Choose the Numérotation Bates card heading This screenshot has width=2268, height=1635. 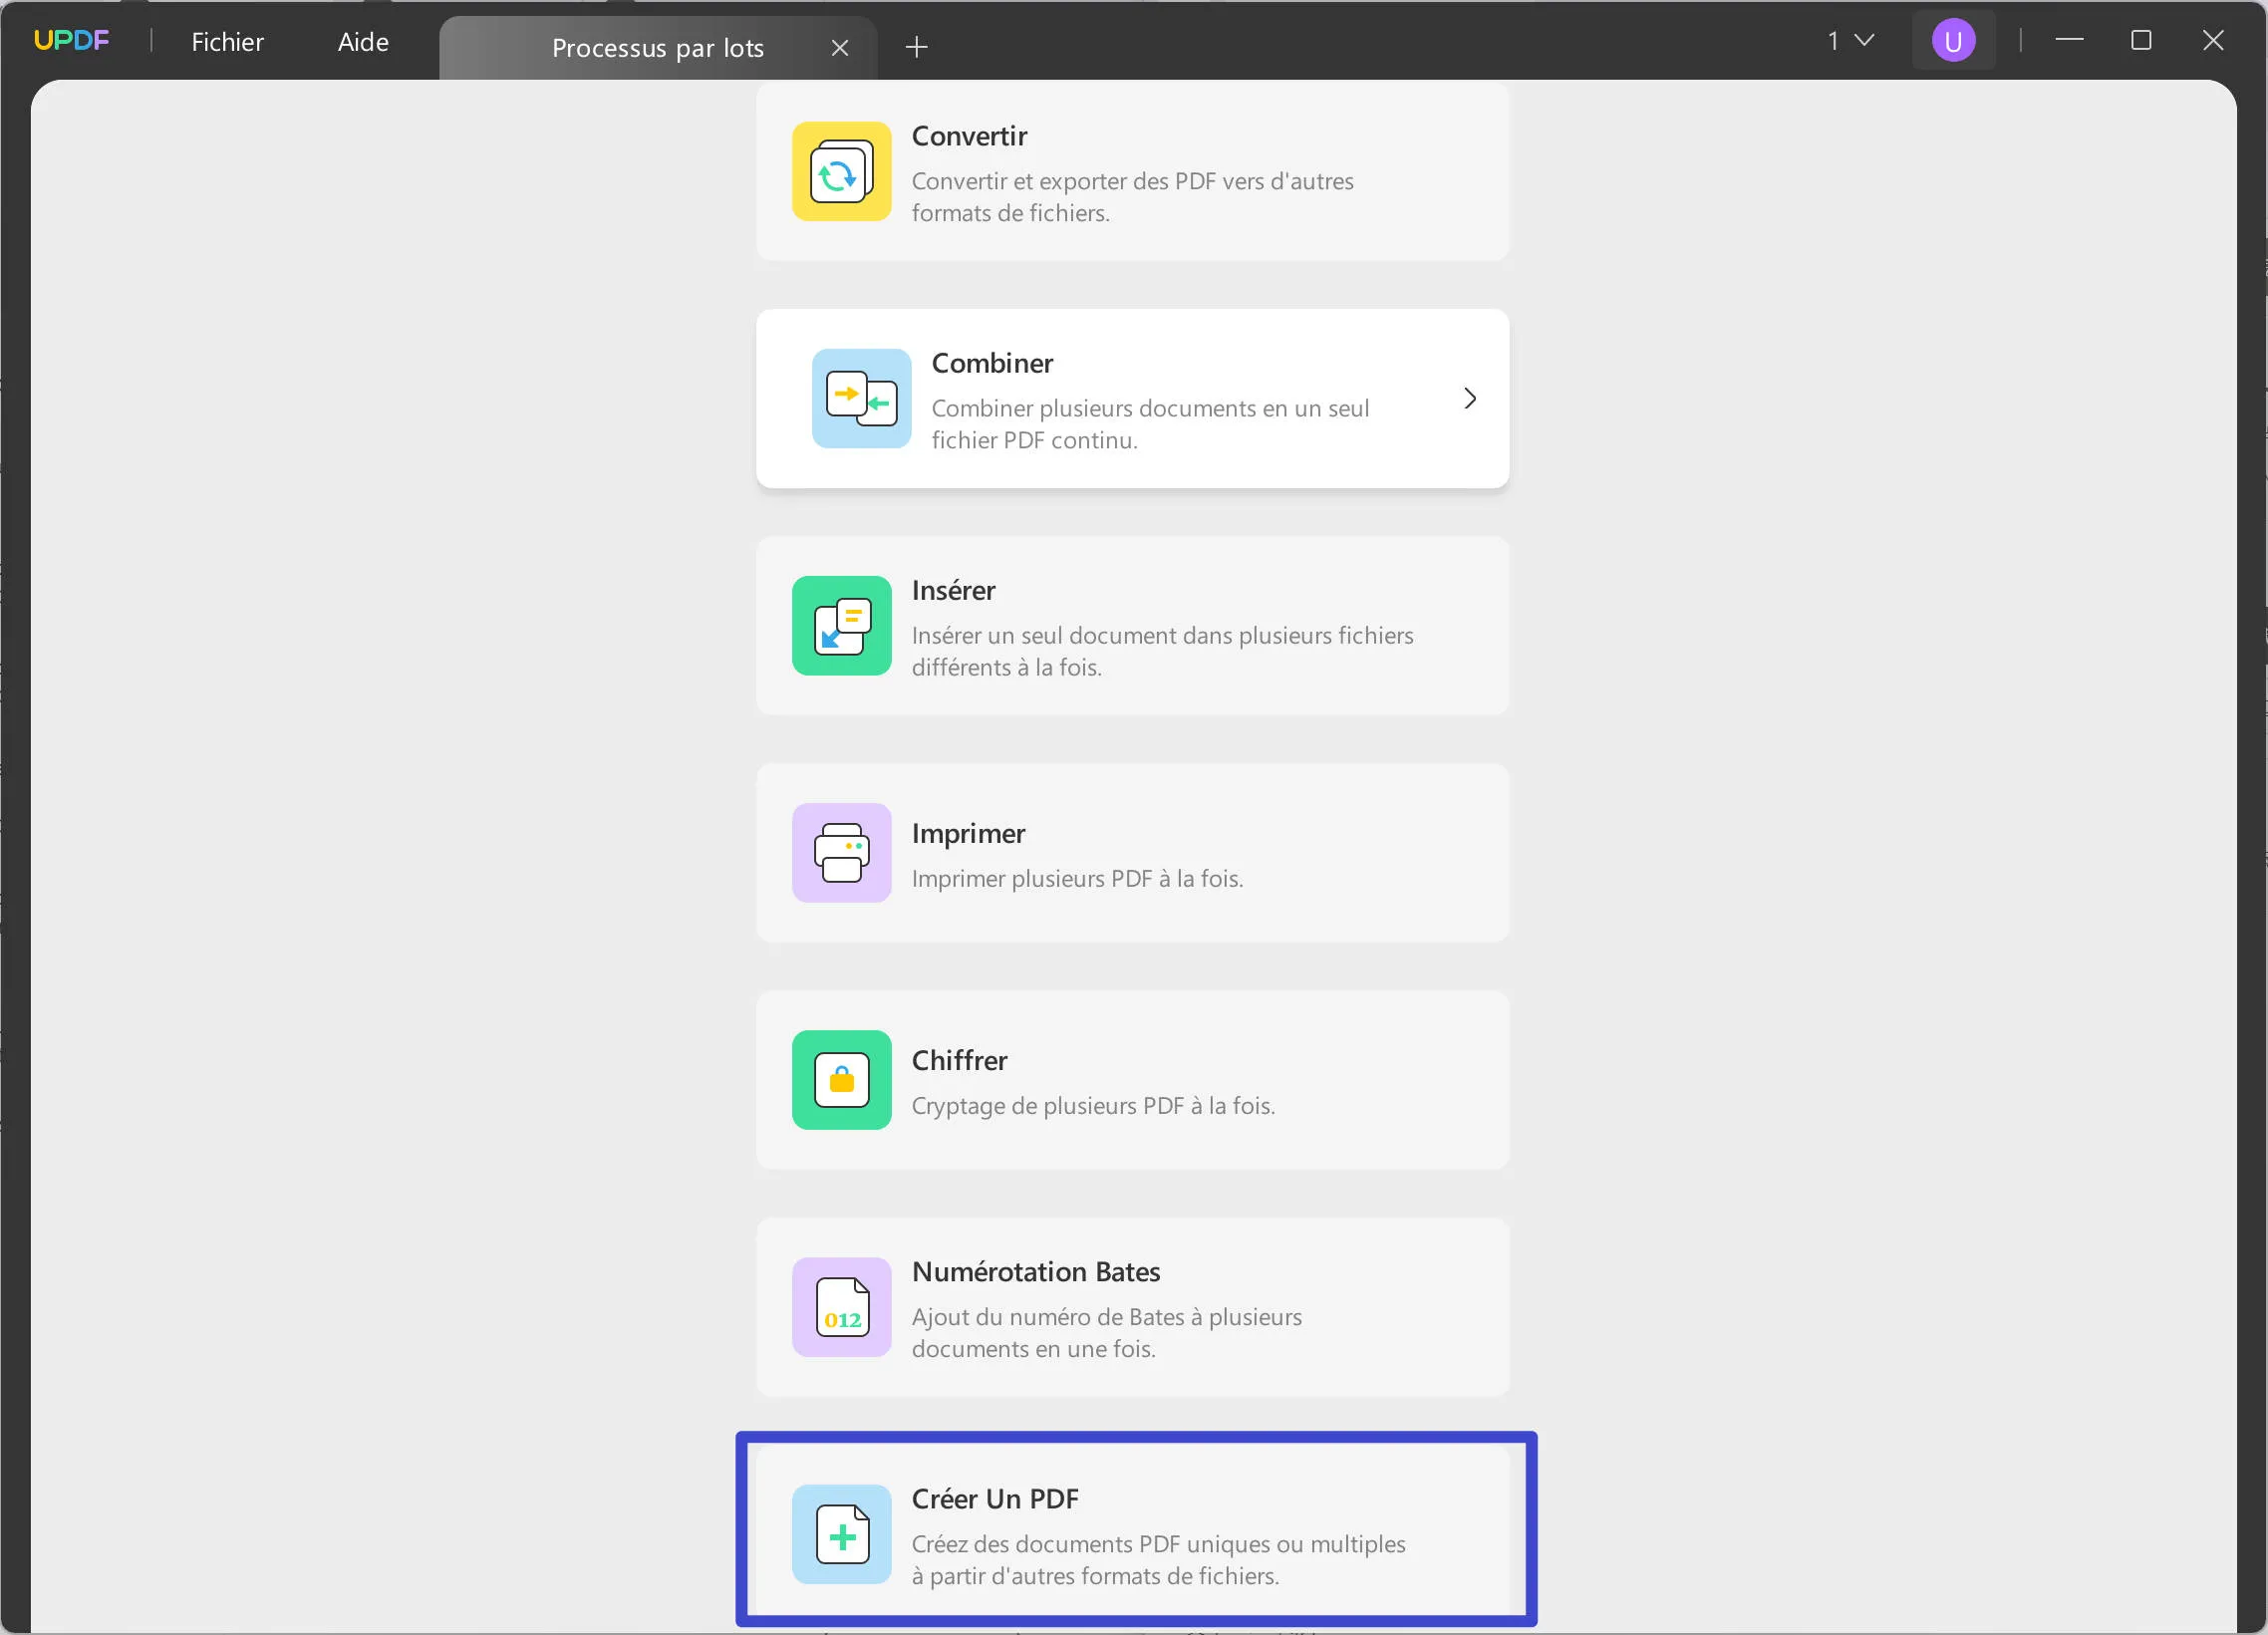click(x=1035, y=1271)
